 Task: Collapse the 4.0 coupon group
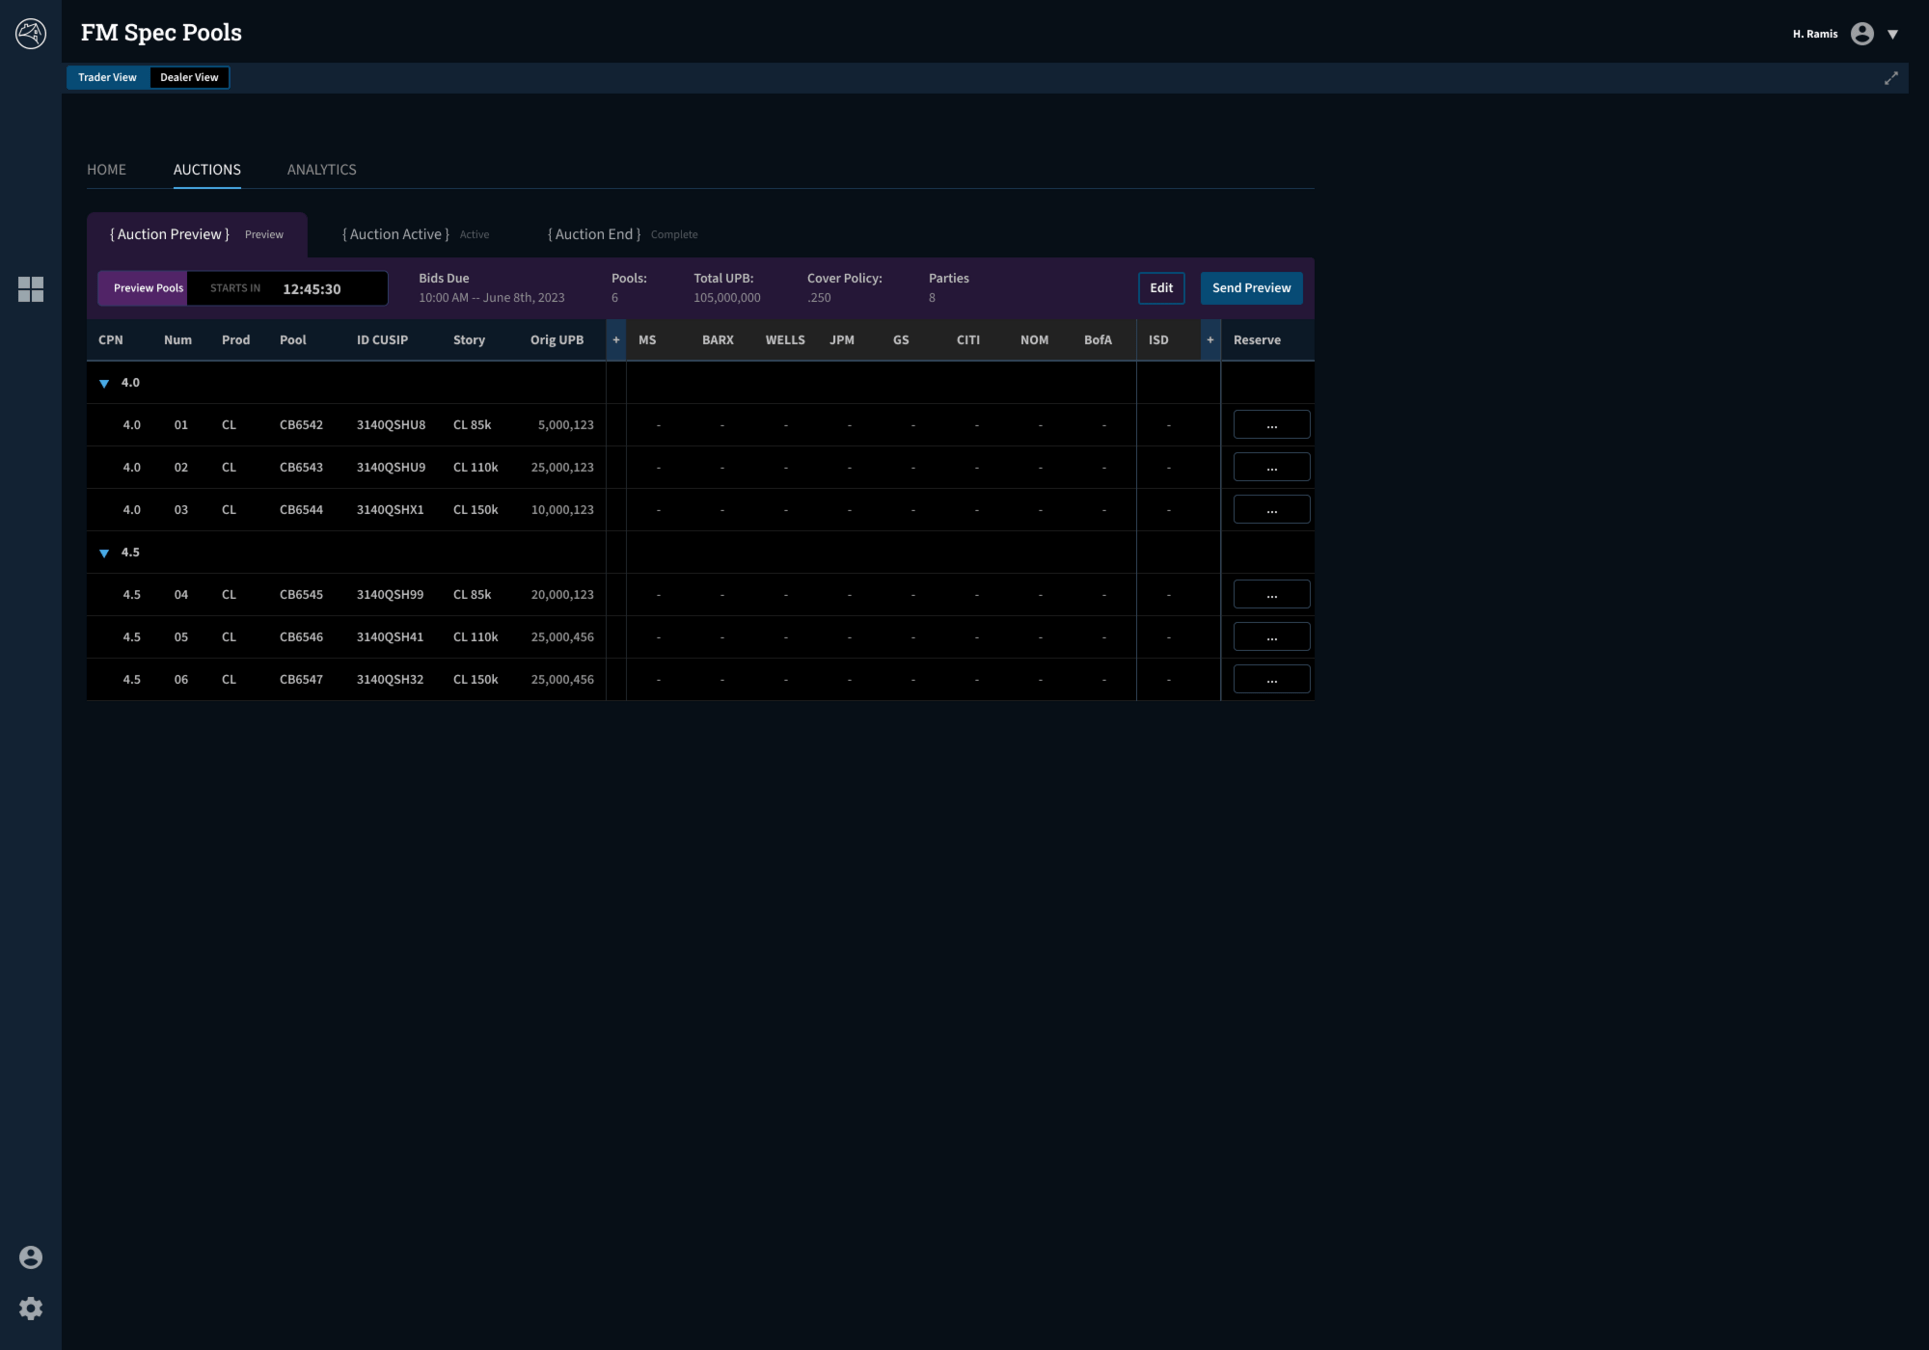[104, 383]
